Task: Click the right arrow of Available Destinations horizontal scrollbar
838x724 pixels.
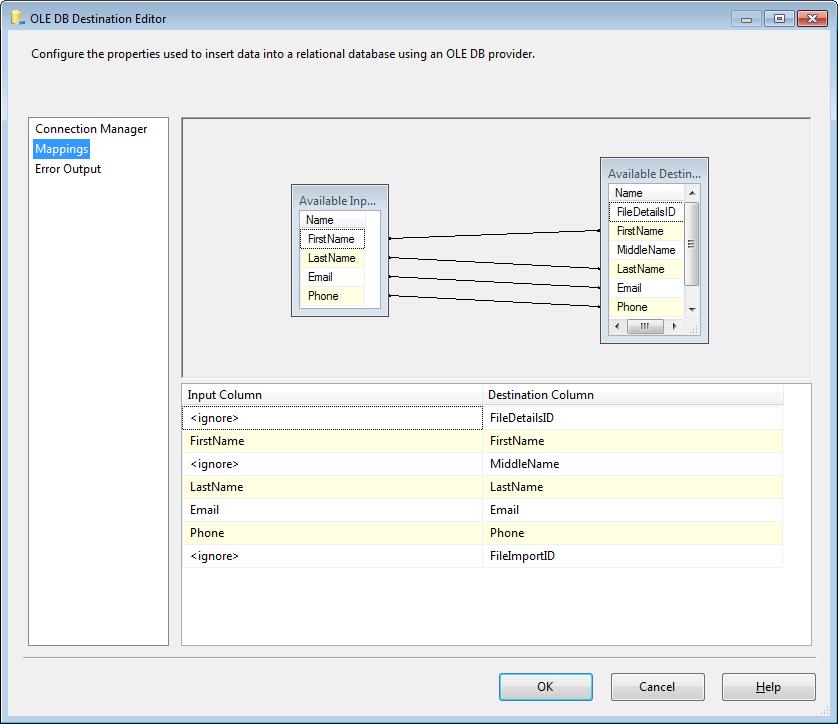Action: (675, 326)
